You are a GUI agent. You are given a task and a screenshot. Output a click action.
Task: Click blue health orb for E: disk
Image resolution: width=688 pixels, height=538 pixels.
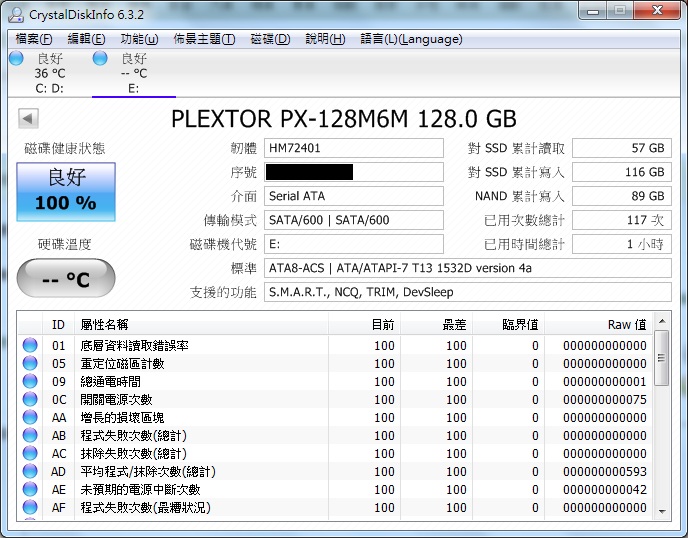pos(100,58)
